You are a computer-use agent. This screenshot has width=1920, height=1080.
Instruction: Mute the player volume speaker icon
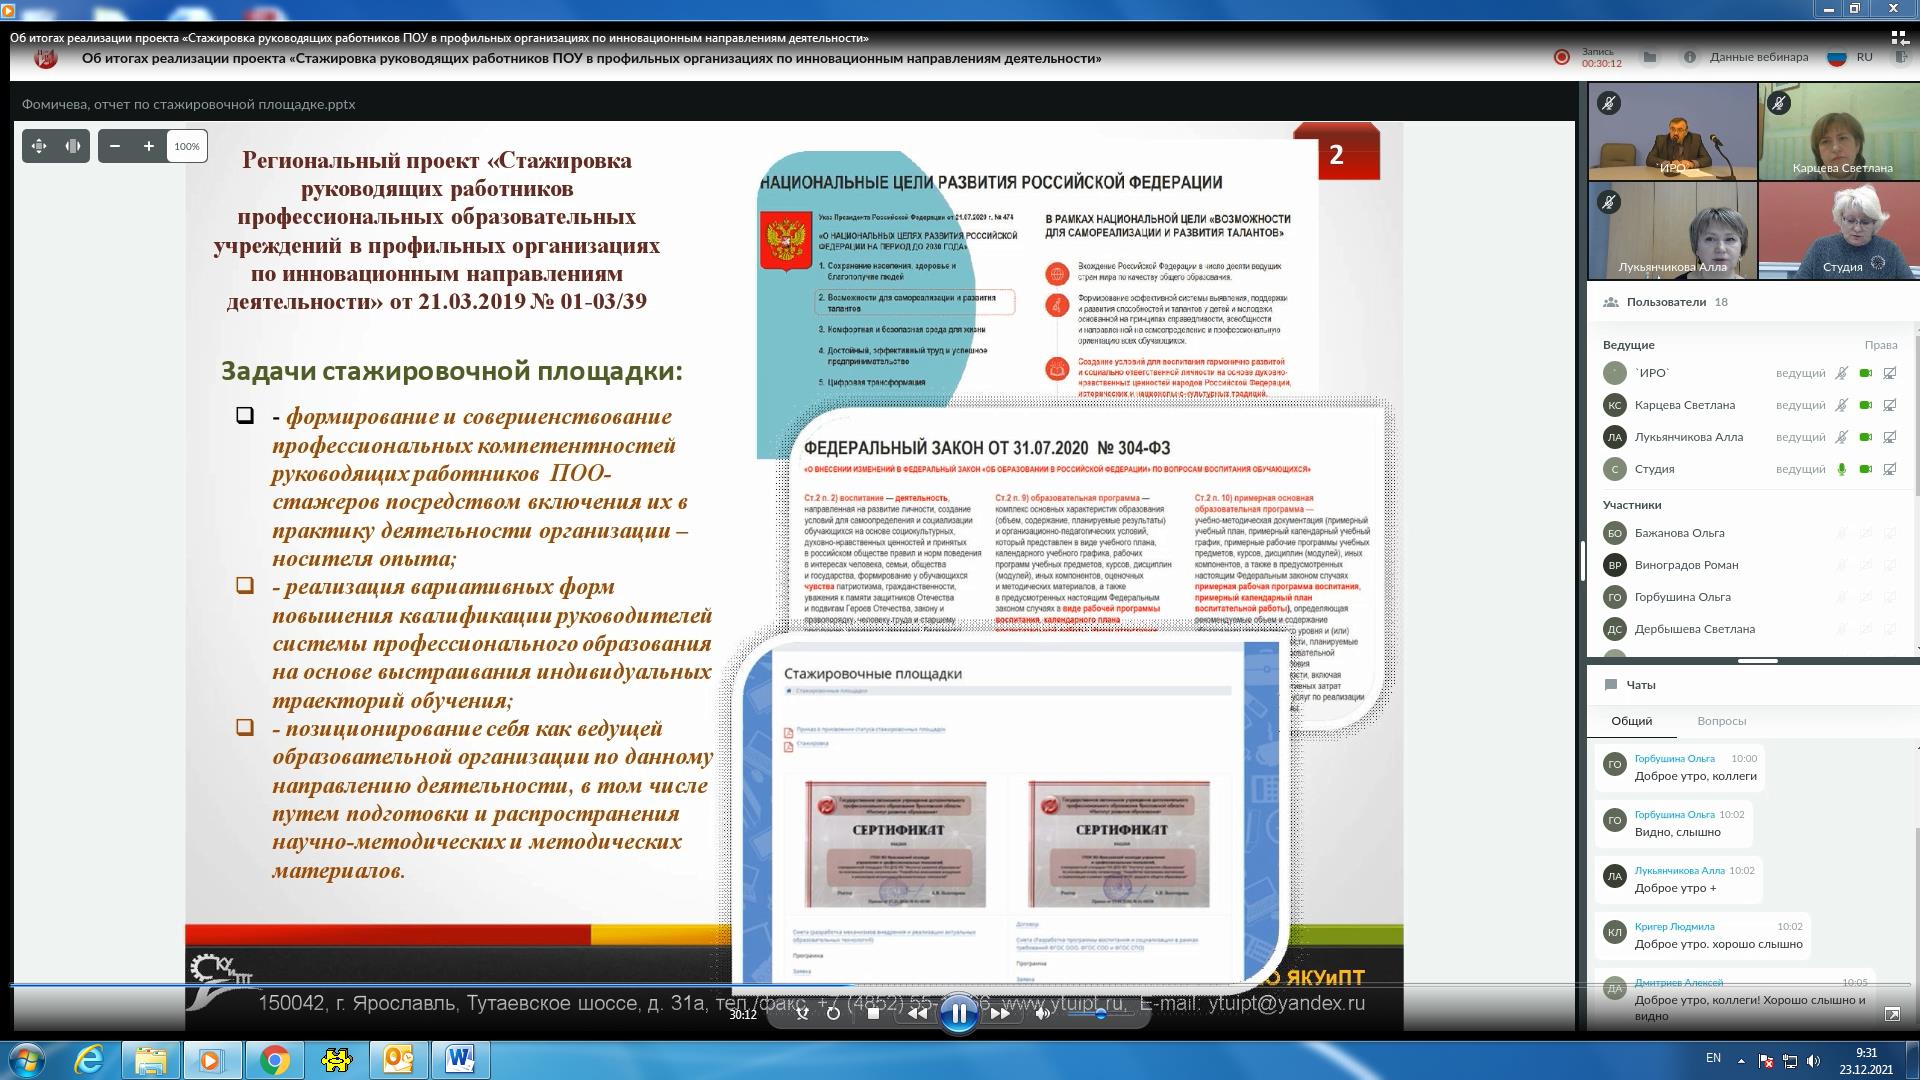[x=1042, y=1013]
